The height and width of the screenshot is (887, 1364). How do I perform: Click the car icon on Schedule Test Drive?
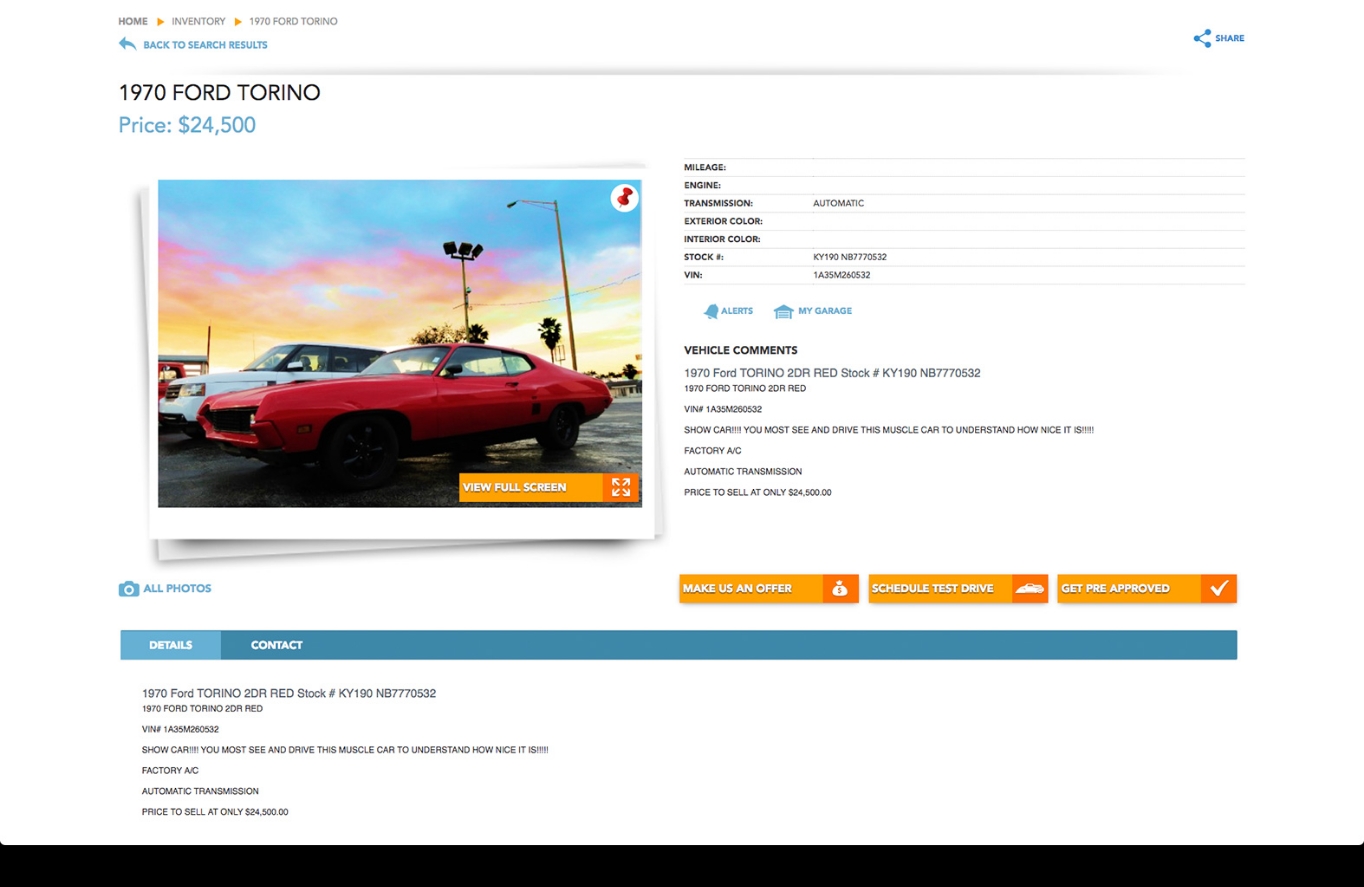[x=1029, y=589]
